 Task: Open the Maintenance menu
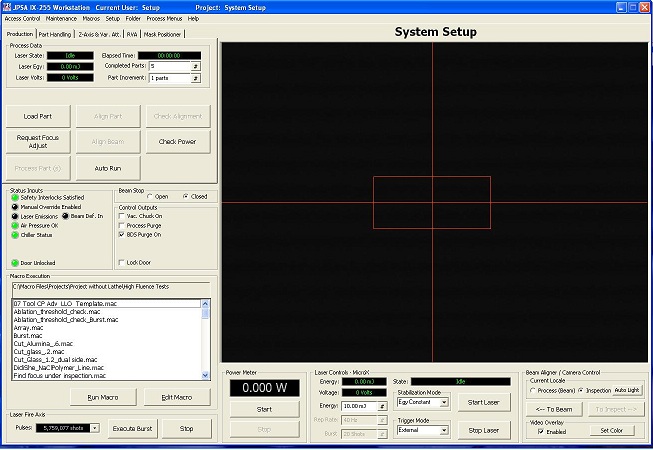pos(61,19)
